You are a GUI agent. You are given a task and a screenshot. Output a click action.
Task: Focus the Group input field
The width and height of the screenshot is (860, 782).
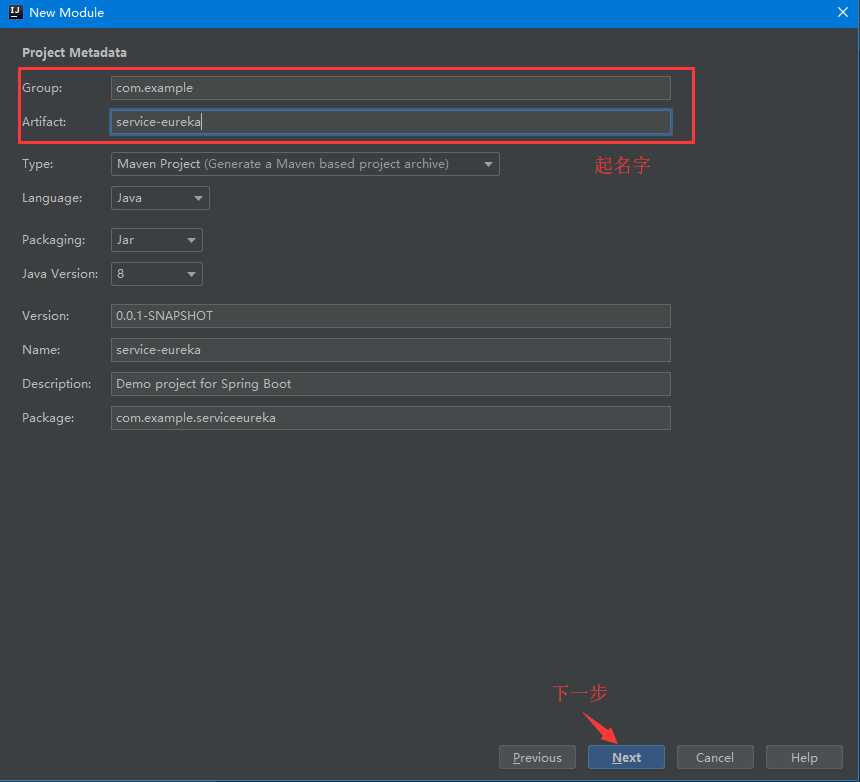391,88
